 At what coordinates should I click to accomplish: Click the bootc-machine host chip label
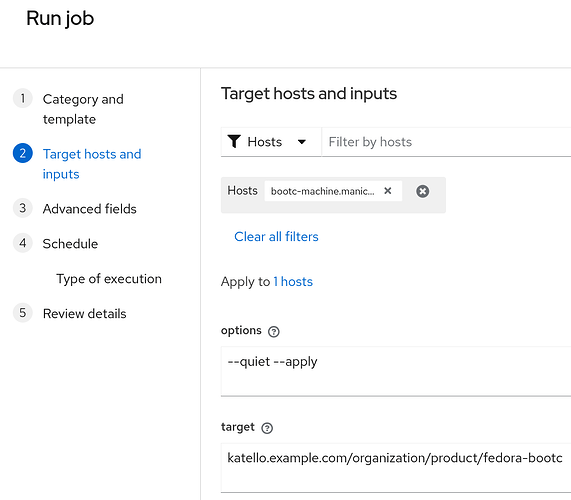[x=322, y=191]
